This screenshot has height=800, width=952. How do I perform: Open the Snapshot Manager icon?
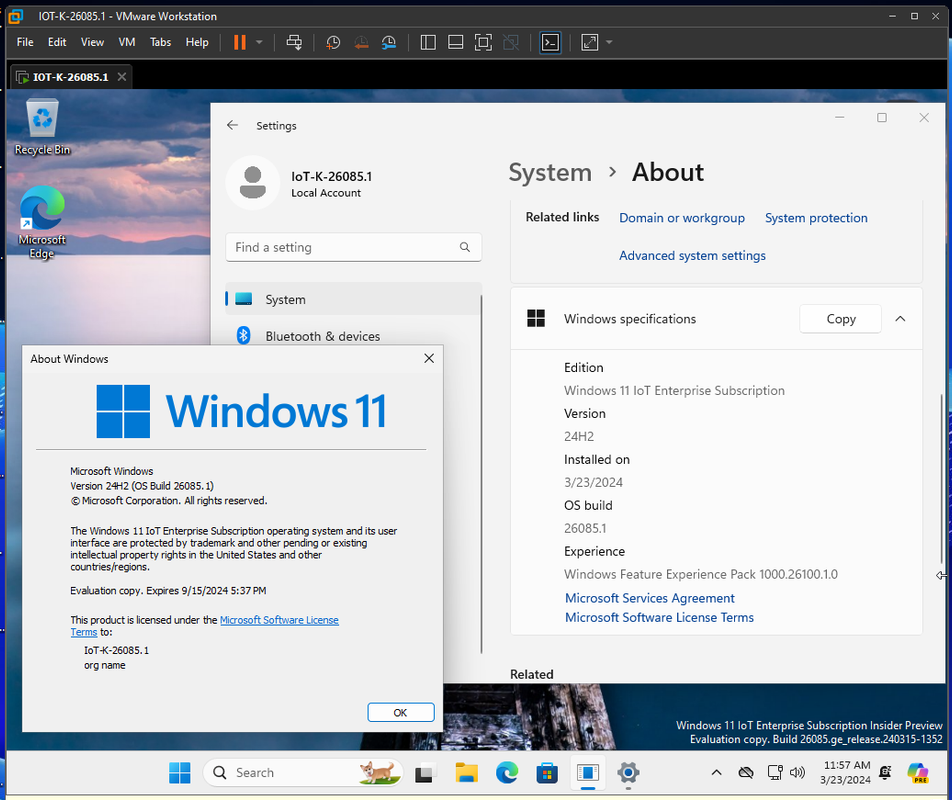click(x=389, y=42)
